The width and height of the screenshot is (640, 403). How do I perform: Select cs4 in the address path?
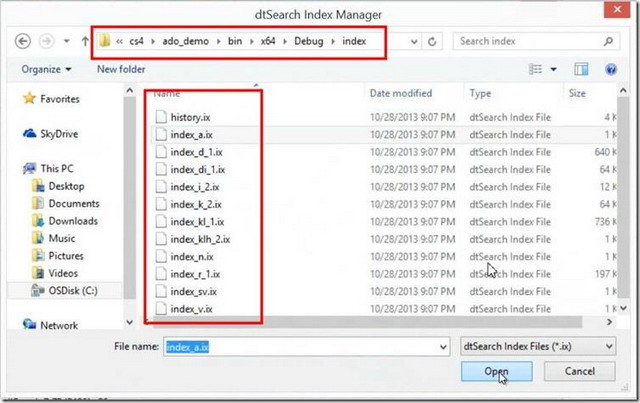pos(136,41)
